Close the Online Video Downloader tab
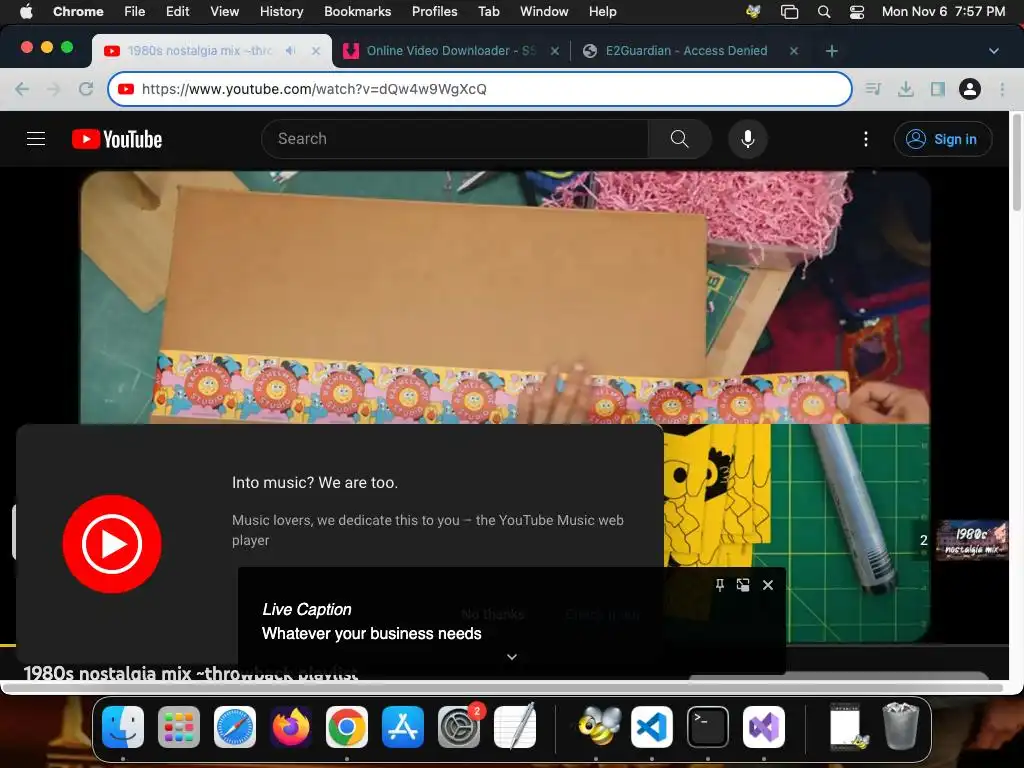The width and height of the screenshot is (1024, 768). 554,50
